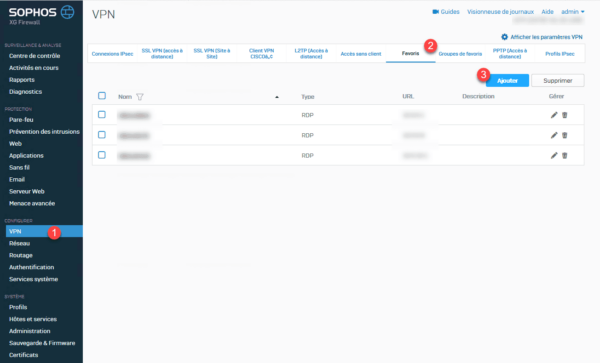Click the sort arrow in Nom column

point(277,97)
